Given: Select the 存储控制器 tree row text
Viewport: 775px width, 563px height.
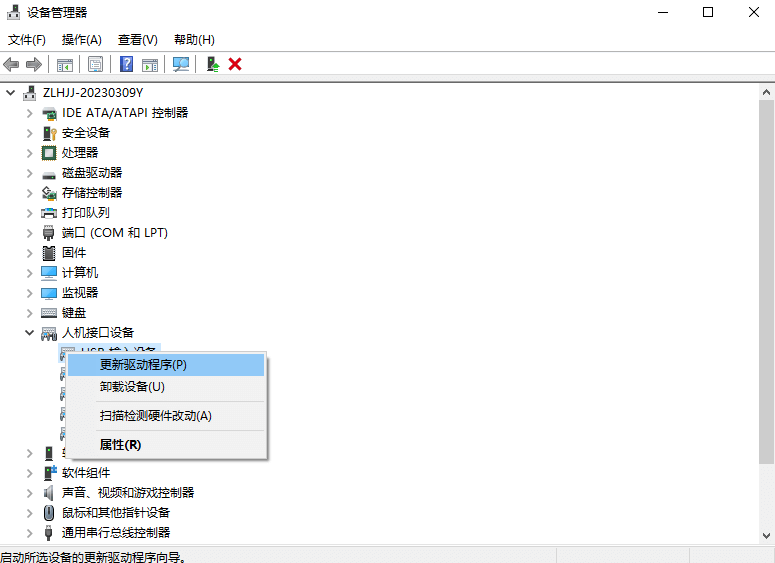Looking at the screenshot, I should pos(92,193).
